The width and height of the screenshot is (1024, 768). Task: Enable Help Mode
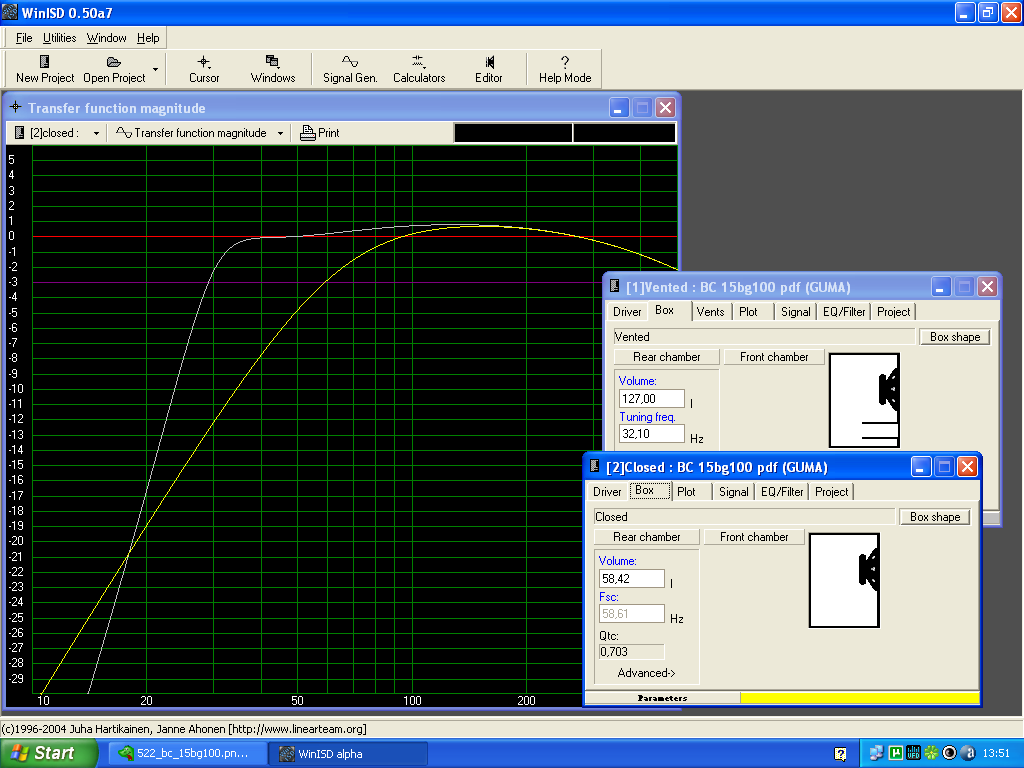(x=565, y=69)
